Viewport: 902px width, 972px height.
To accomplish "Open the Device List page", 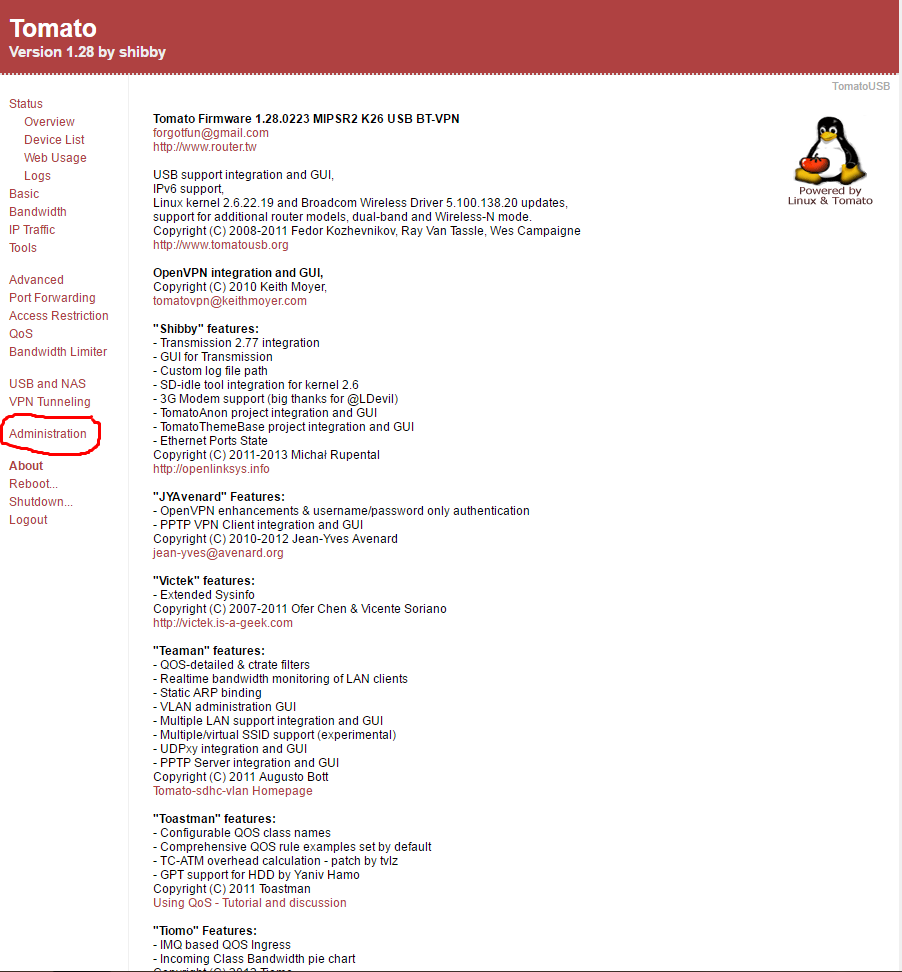I will [x=54, y=139].
